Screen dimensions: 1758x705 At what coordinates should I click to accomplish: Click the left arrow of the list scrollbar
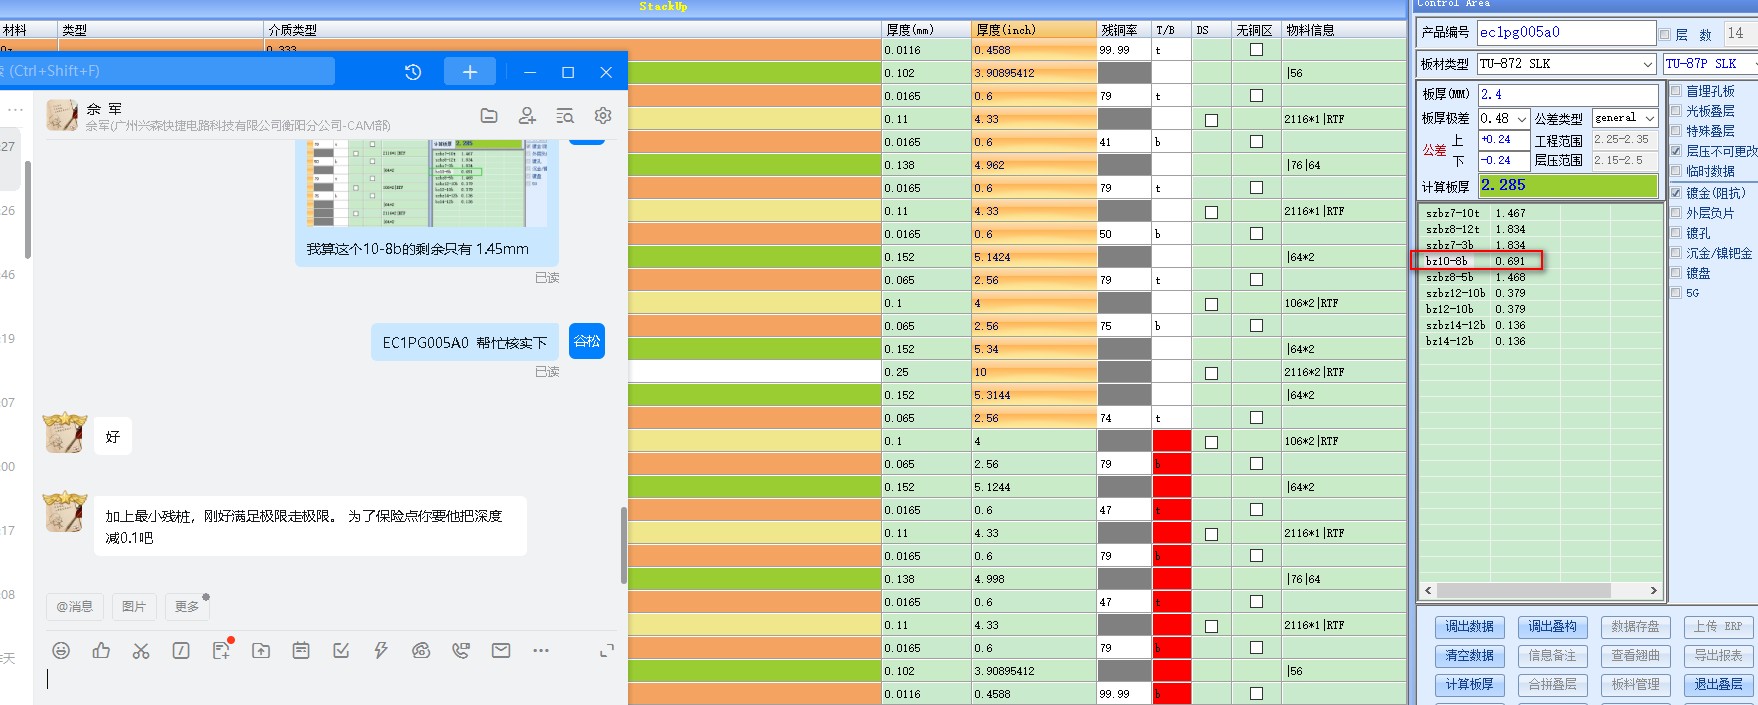pyautogui.click(x=1427, y=591)
